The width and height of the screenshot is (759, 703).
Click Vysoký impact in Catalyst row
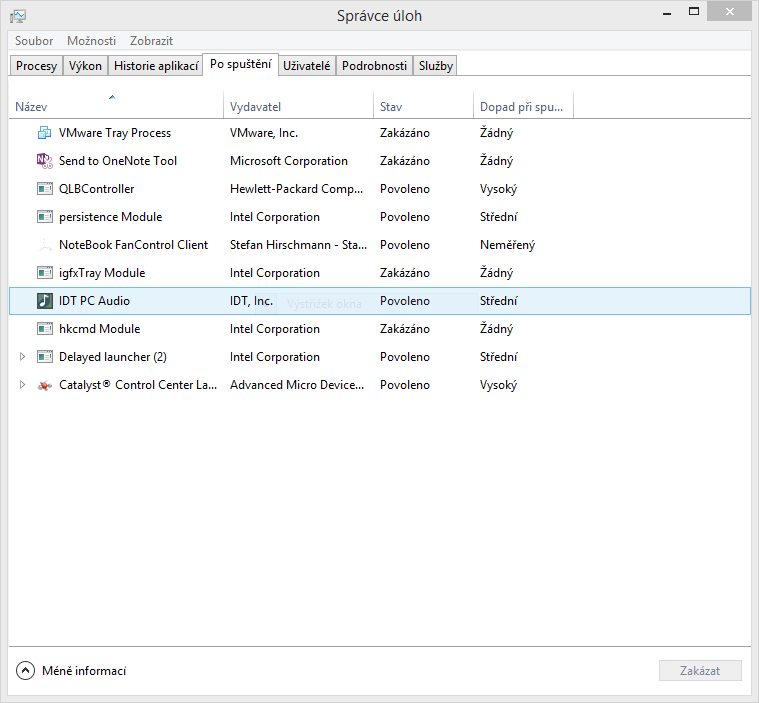499,385
